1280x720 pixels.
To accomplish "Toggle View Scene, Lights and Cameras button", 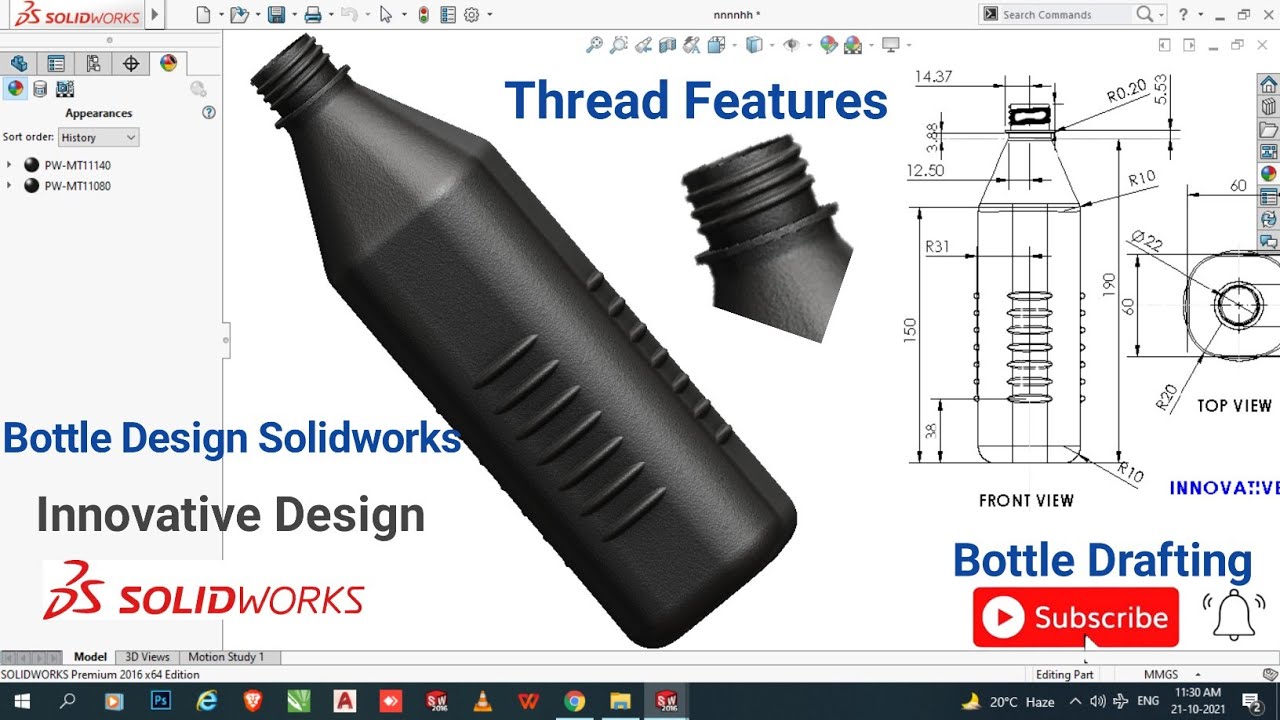I will pos(65,88).
